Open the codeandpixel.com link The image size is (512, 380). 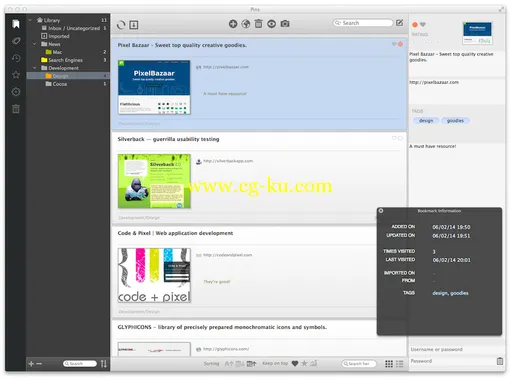[x=228, y=255]
